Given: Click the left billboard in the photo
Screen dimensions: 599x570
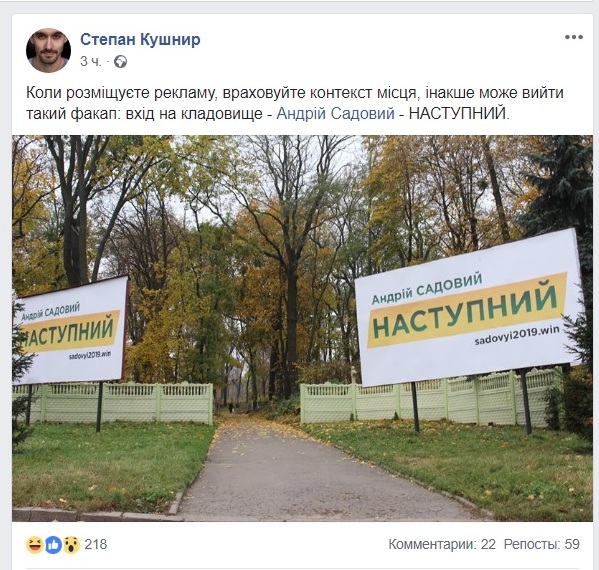Looking at the screenshot, I should click(70, 330).
